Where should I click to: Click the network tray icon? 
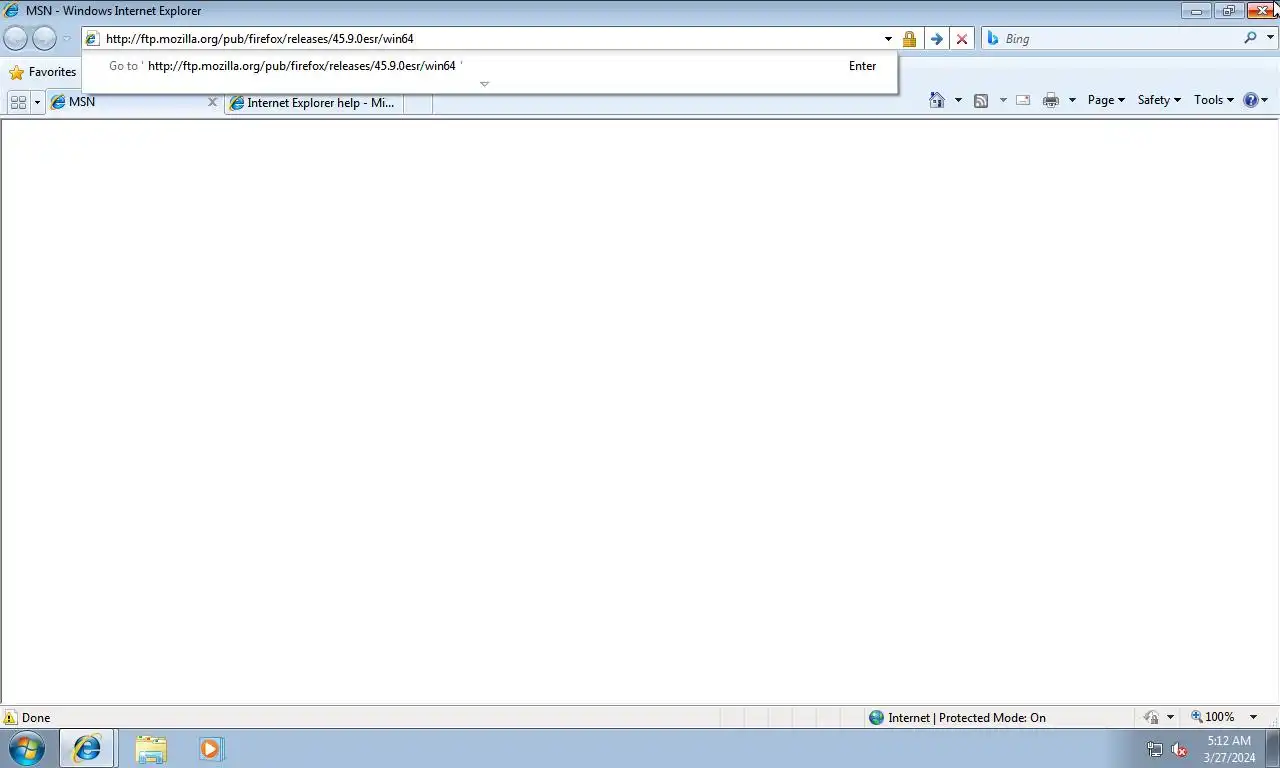tap(1155, 749)
